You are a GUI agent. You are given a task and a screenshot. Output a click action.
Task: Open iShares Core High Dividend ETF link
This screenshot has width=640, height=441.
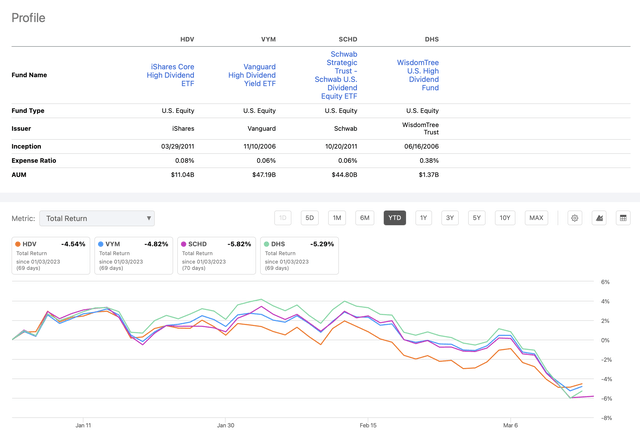pos(170,75)
